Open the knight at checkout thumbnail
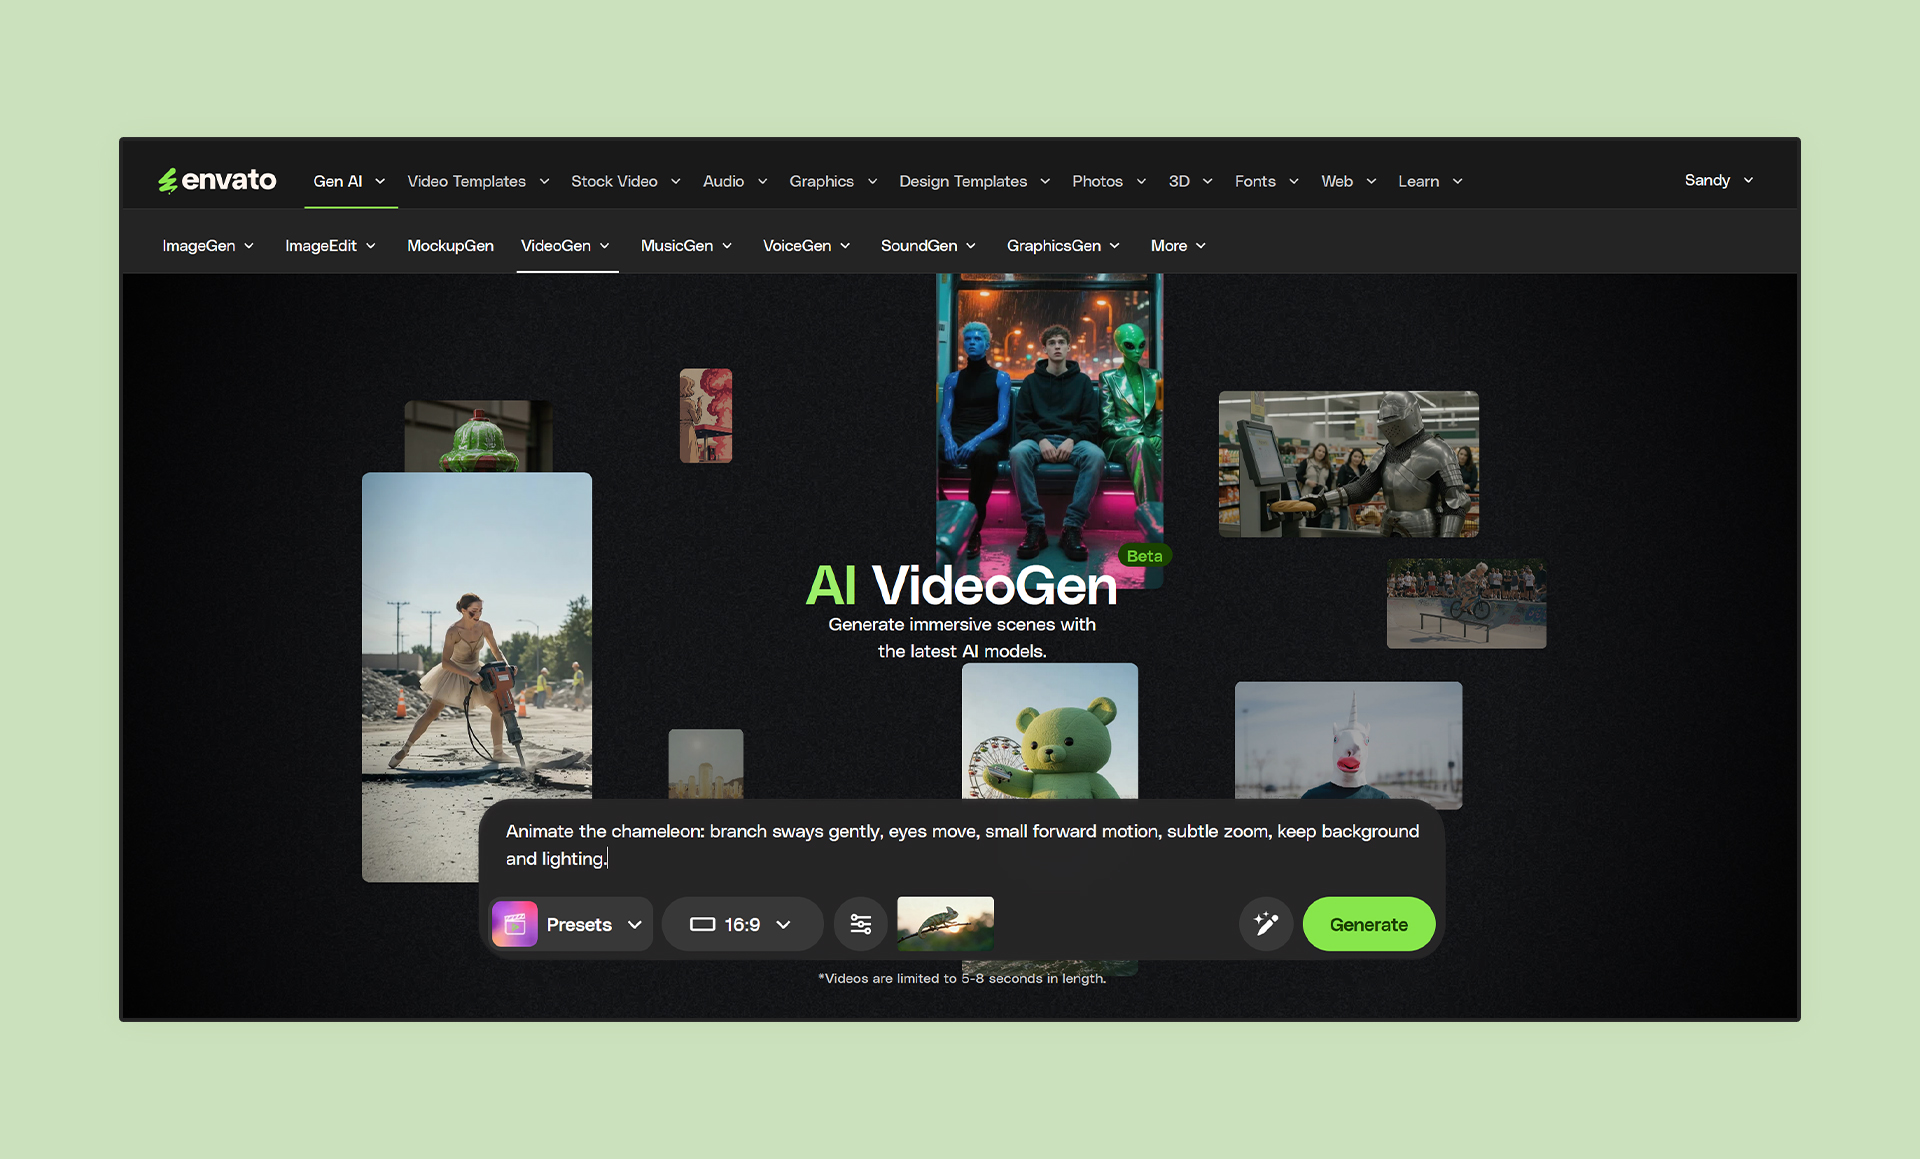1920x1159 pixels. [x=1348, y=464]
